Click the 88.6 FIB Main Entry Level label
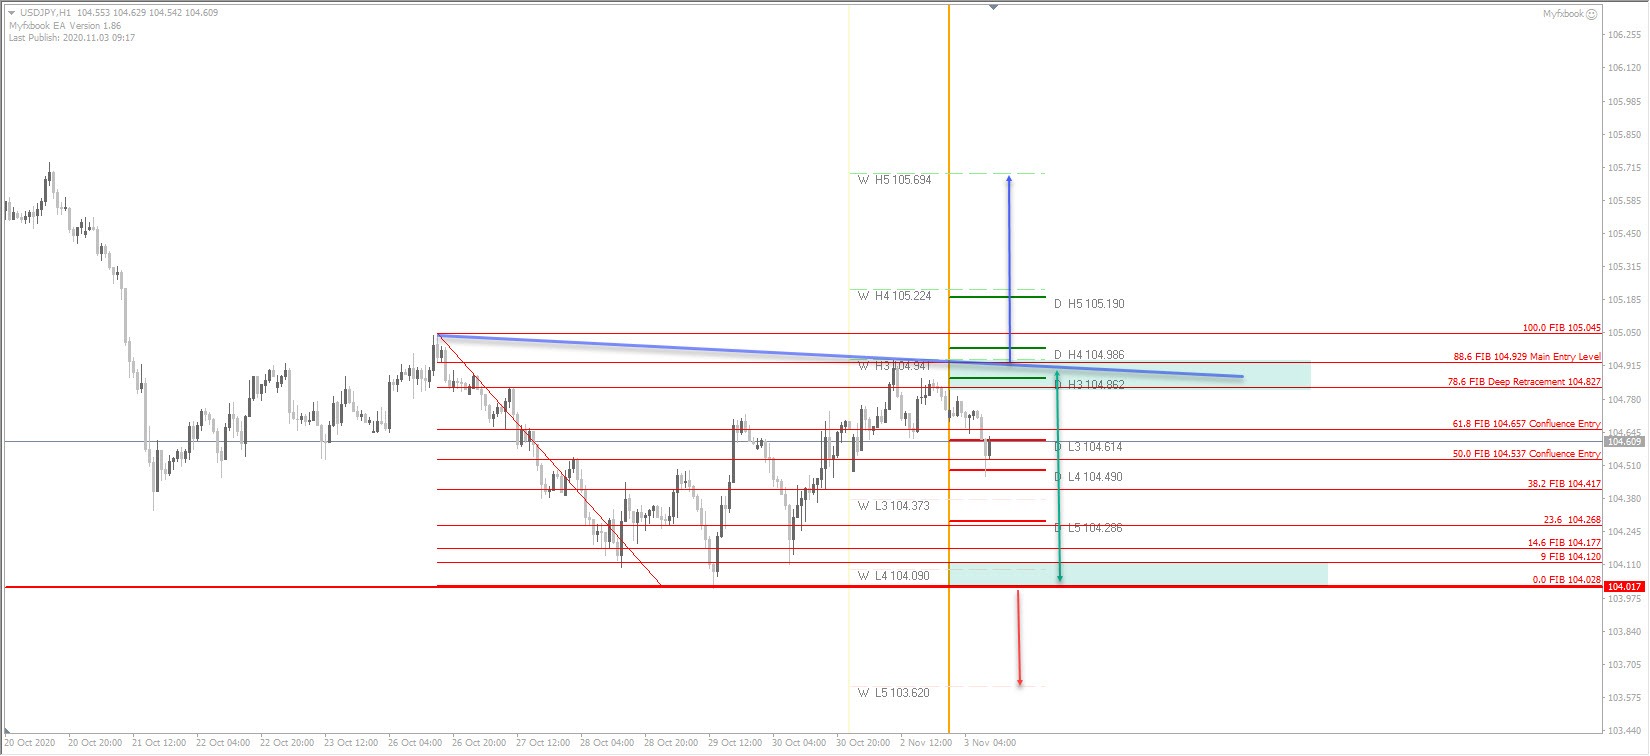Image resolution: width=1650 pixels, height=756 pixels. click(x=1526, y=357)
